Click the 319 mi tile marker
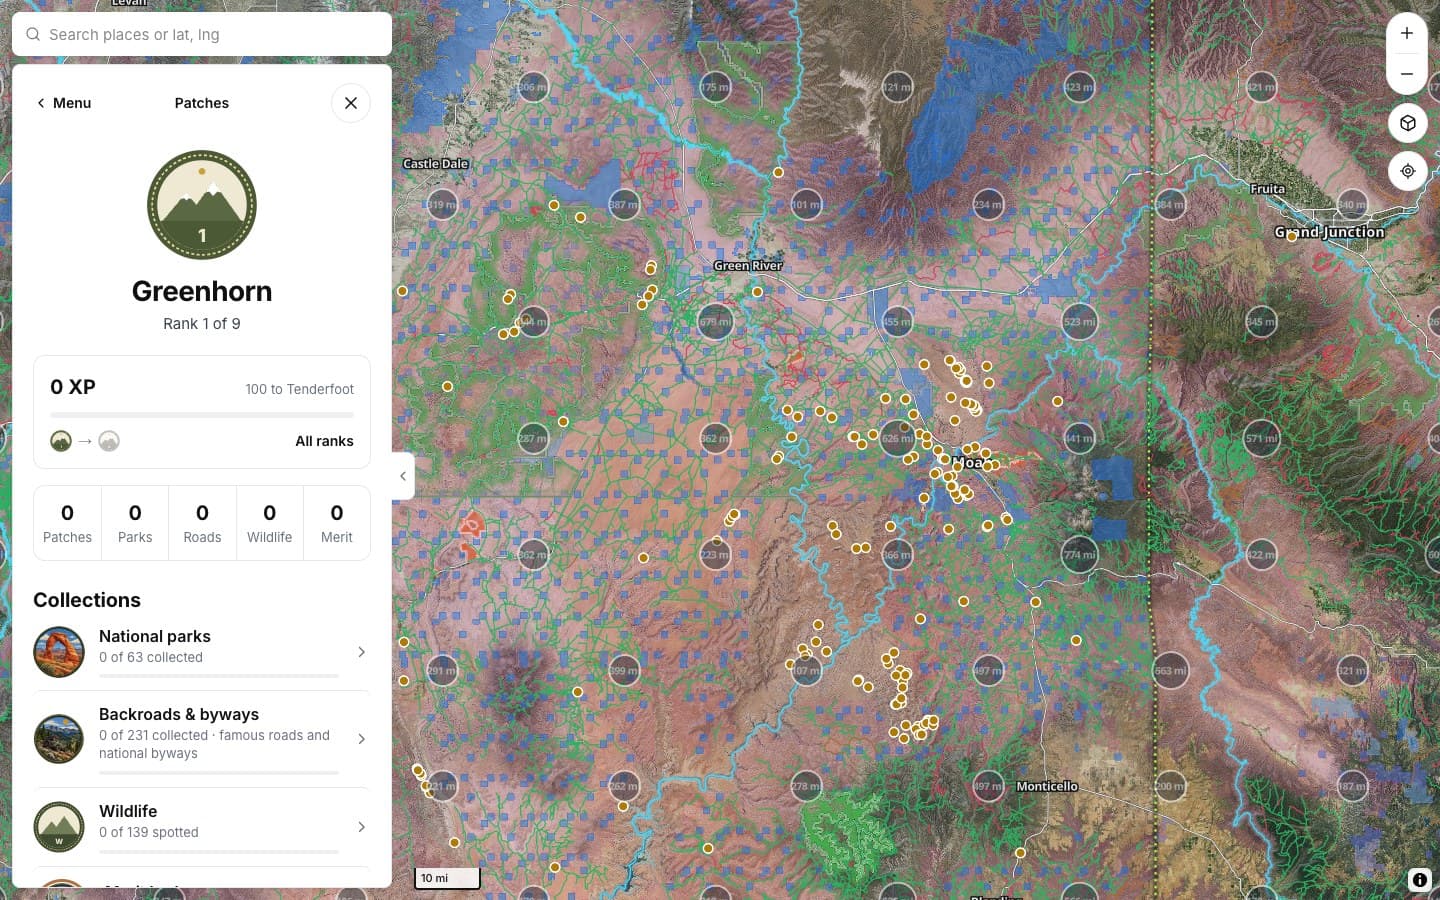This screenshot has height=900, width=1440. point(442,205)
